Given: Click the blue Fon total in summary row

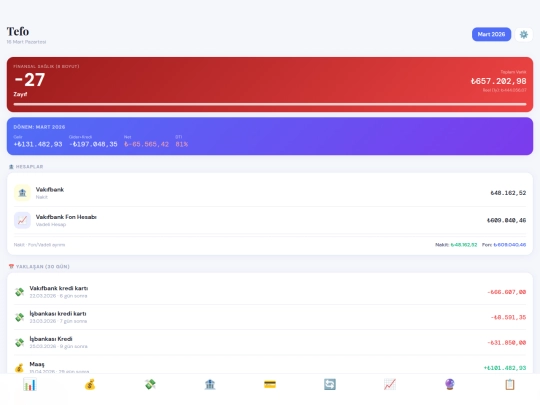Looking at the screenshot, I should pyautogui.click(x=510, y=245).
